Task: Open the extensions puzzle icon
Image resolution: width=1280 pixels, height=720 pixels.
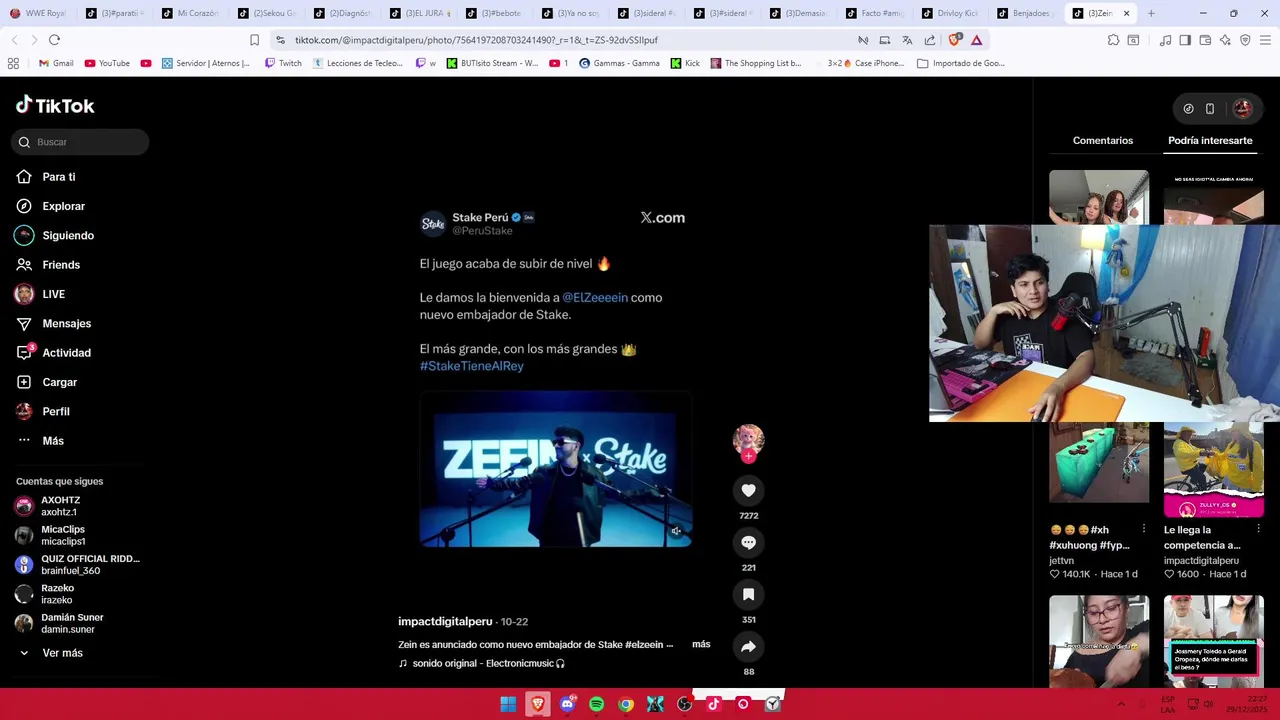Action: point(1113,40)
